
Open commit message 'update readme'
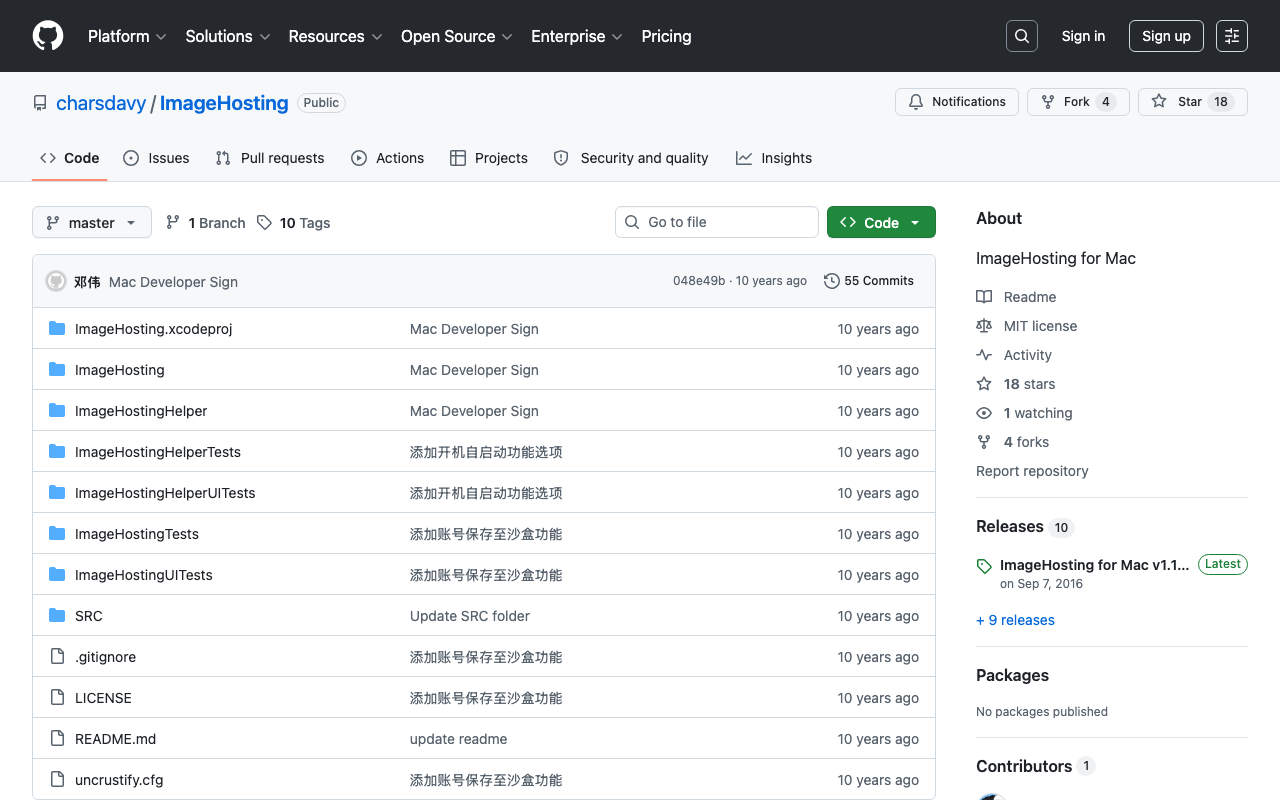pos(459,739)
